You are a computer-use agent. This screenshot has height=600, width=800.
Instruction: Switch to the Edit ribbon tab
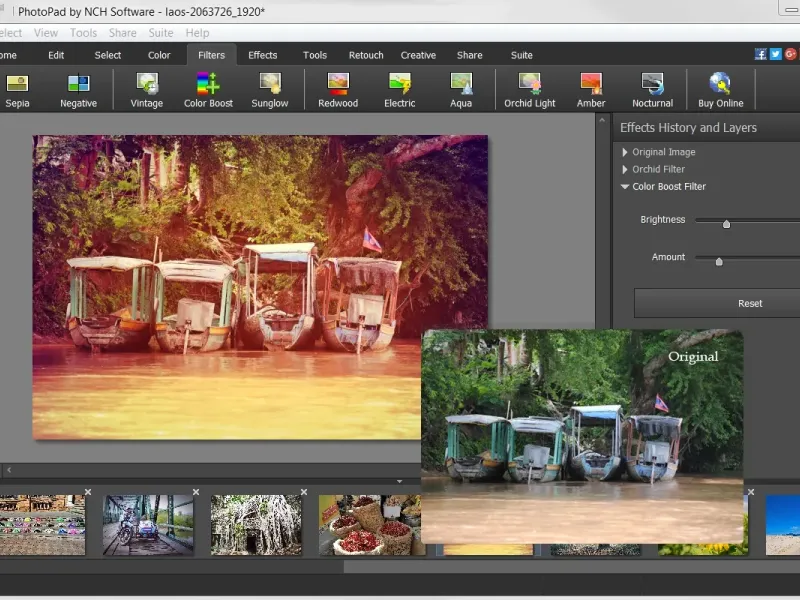(x=56, y=55)
